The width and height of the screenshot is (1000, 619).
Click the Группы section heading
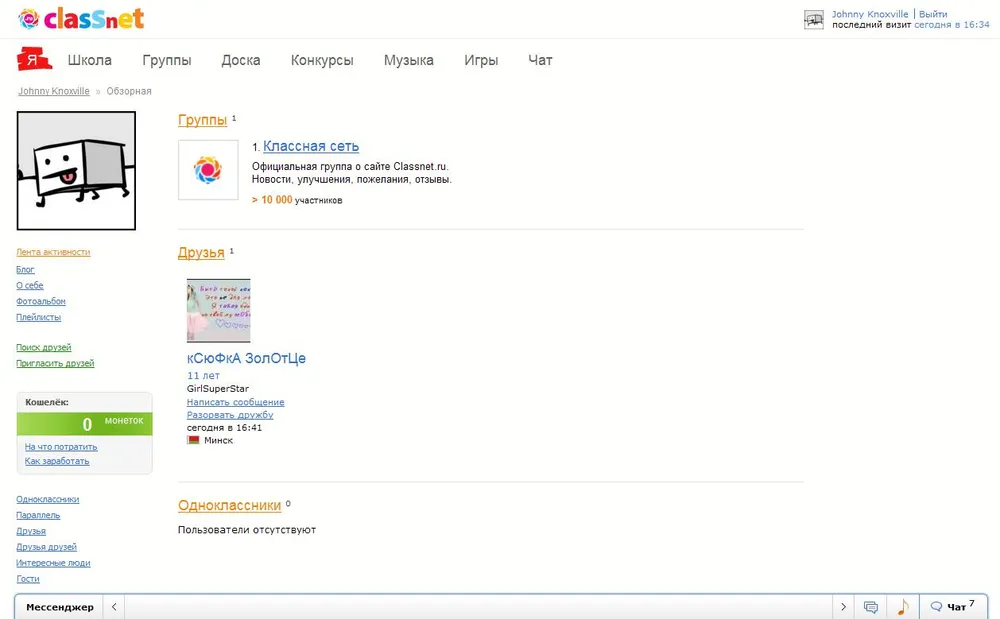click(x=202, y=120)
